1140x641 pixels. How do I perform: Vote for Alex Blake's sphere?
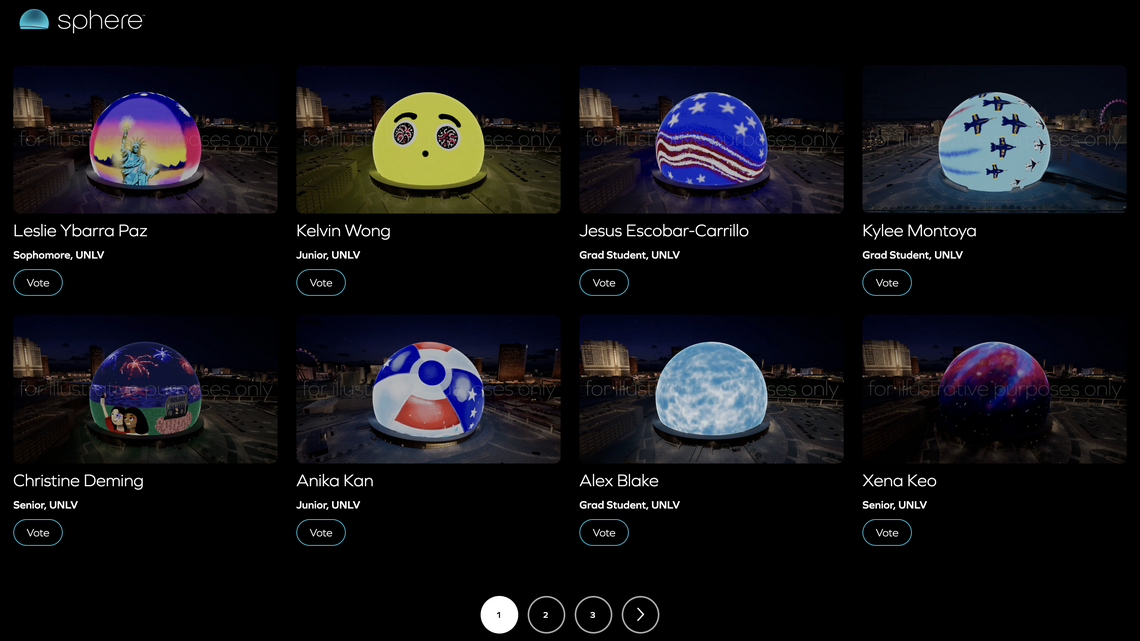[604, 533]
